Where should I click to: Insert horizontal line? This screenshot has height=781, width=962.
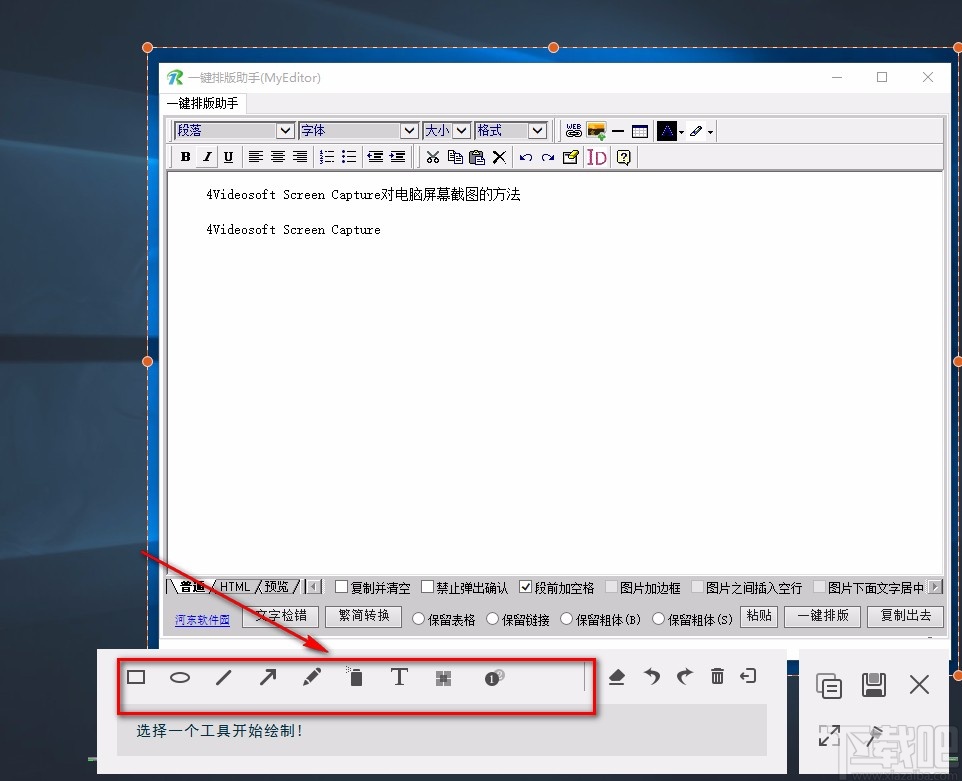(618, 131)
